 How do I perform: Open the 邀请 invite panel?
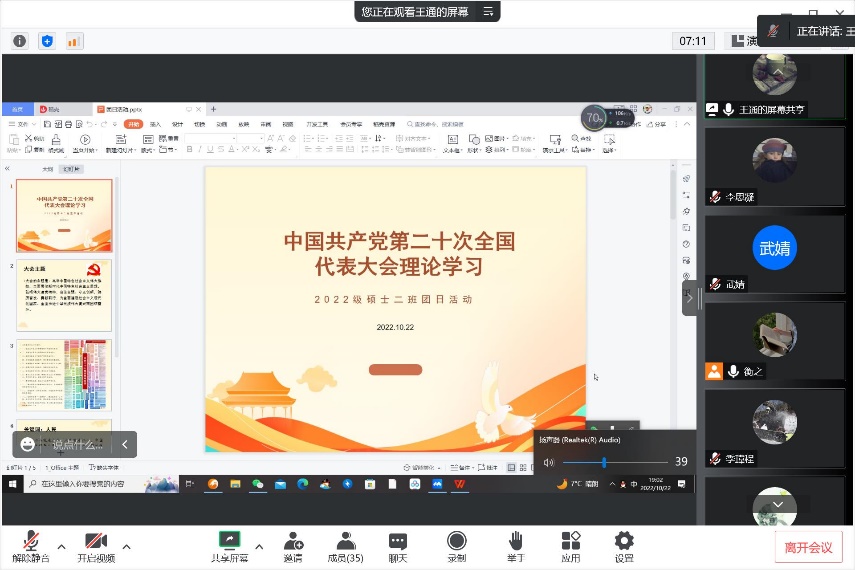293,546
